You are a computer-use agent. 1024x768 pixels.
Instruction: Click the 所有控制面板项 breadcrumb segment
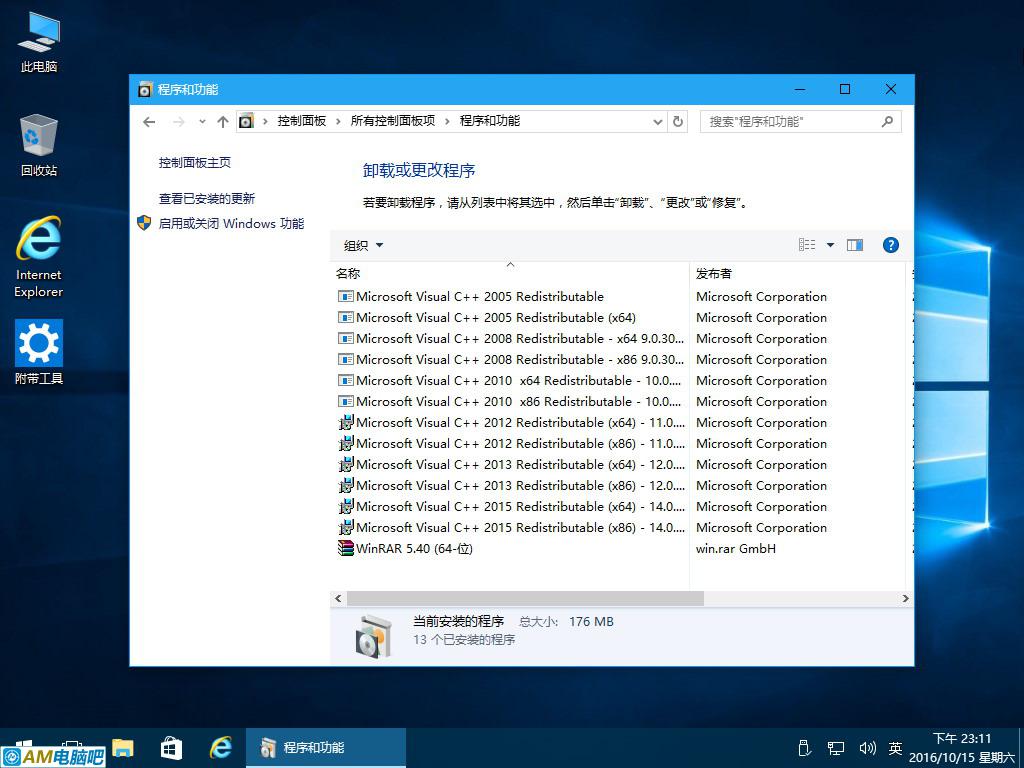pos(392,121)
